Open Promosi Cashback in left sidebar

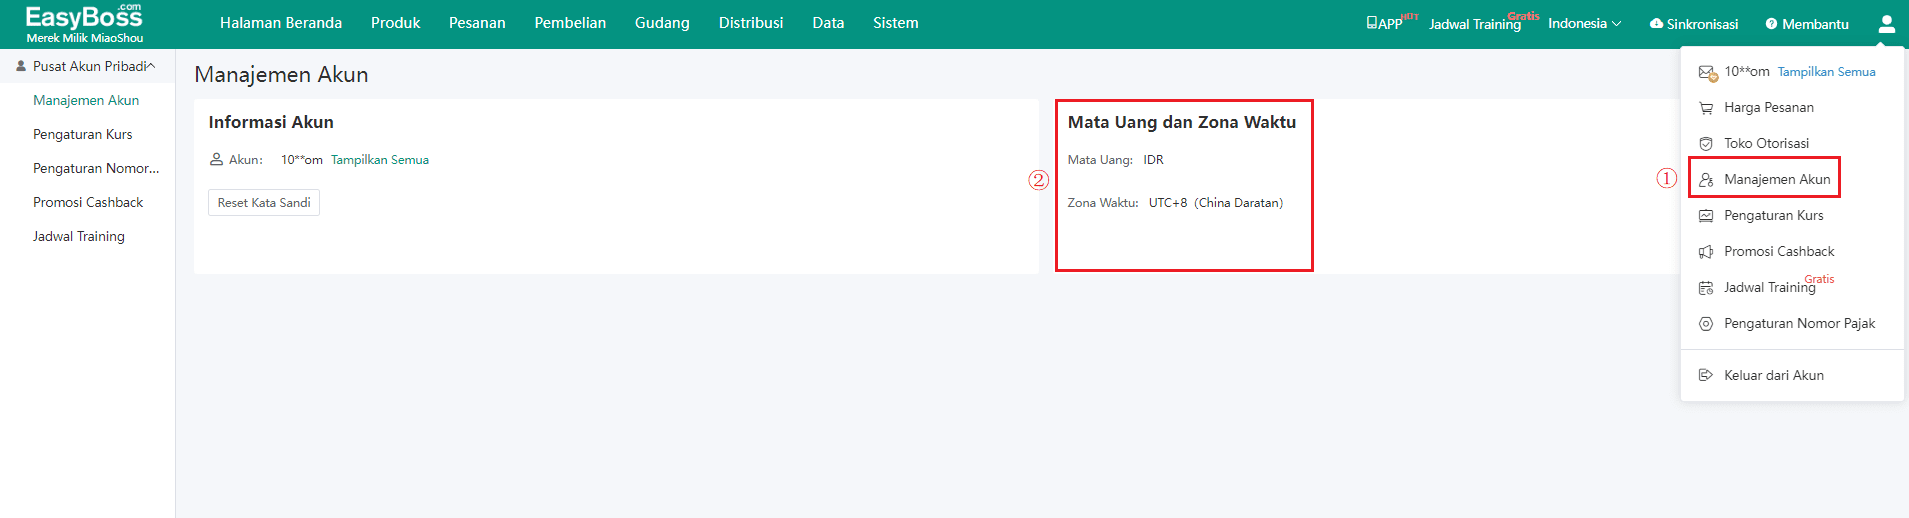pos(88,203)
